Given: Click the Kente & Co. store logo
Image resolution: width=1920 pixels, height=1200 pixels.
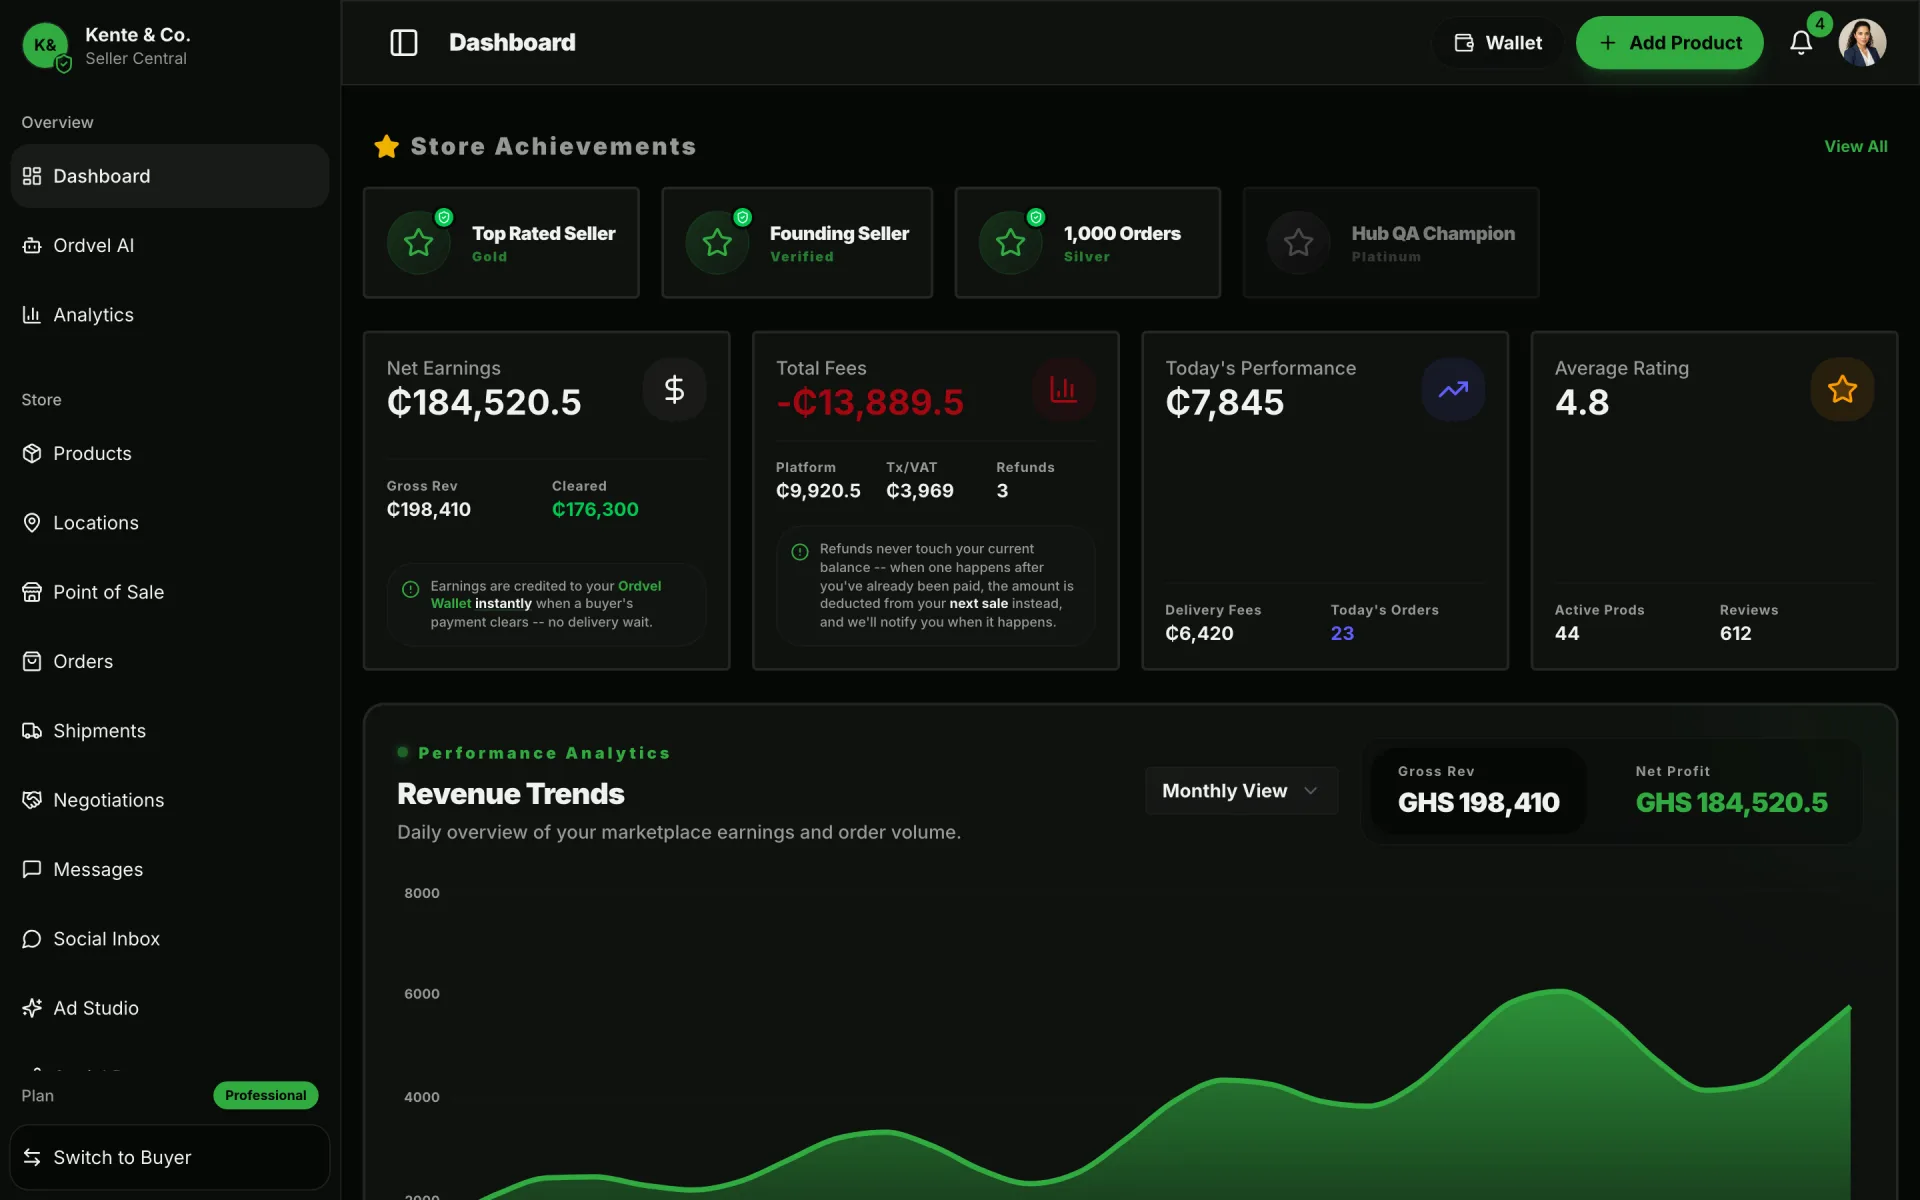Looking at the screenshot, I should (45, 45).
